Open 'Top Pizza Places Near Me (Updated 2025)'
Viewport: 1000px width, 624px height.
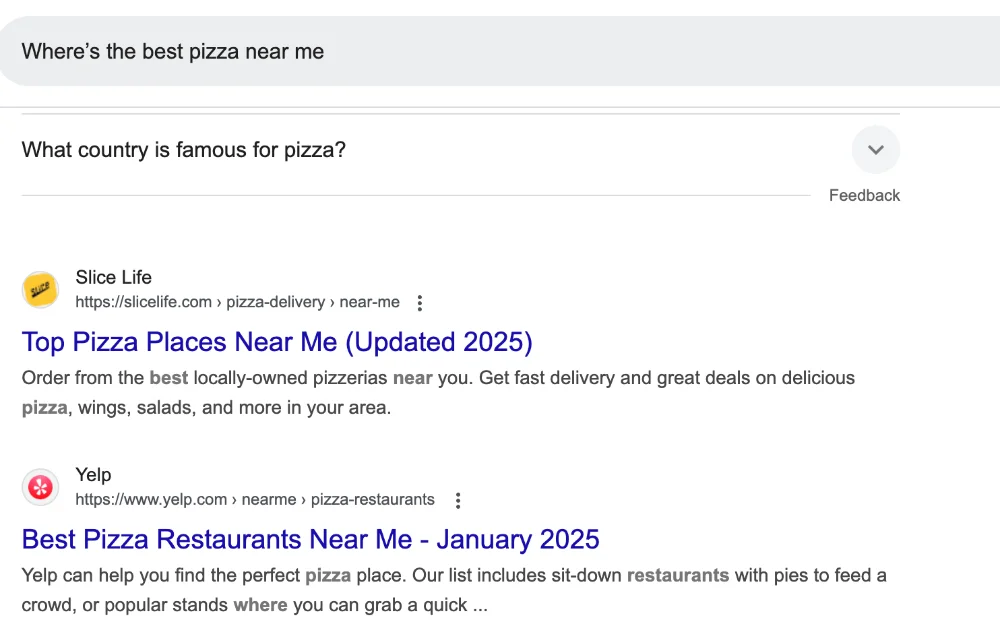coord(277,342)
